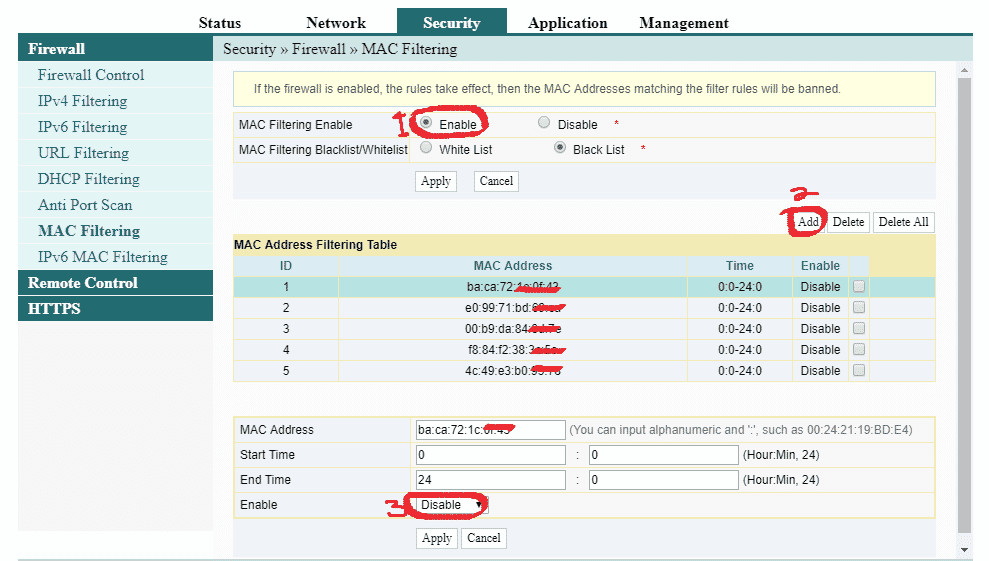Screen dimensions: 989x561
Task: Click Cancel below the rule form
Action: 484,538
